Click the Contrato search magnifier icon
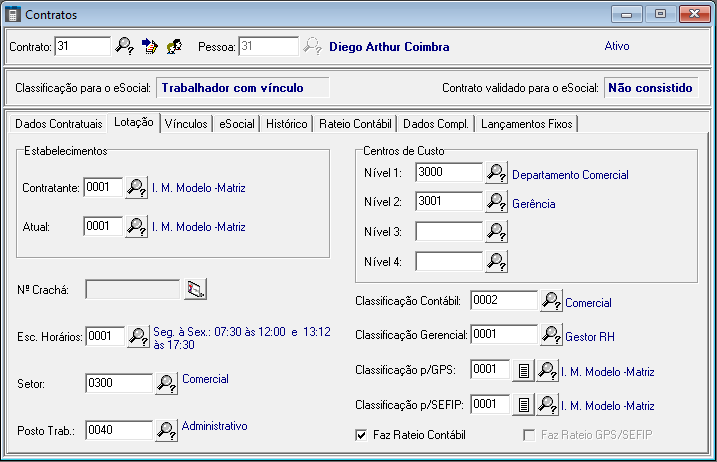Image resolution: width=717 pixels, height=462 pixels. 124,46
